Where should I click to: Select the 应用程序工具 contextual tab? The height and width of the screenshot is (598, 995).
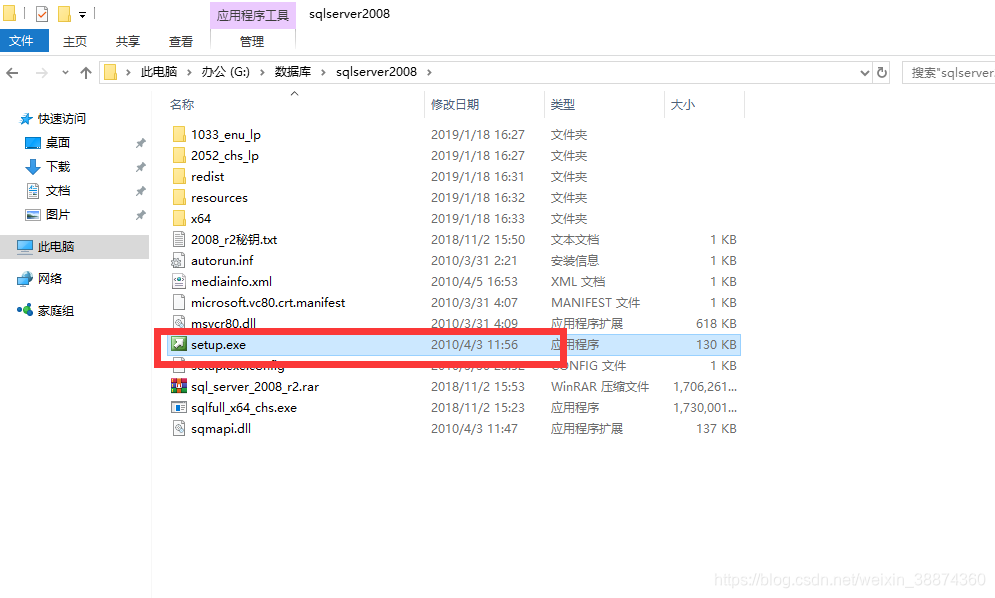[x=253, y=15]
